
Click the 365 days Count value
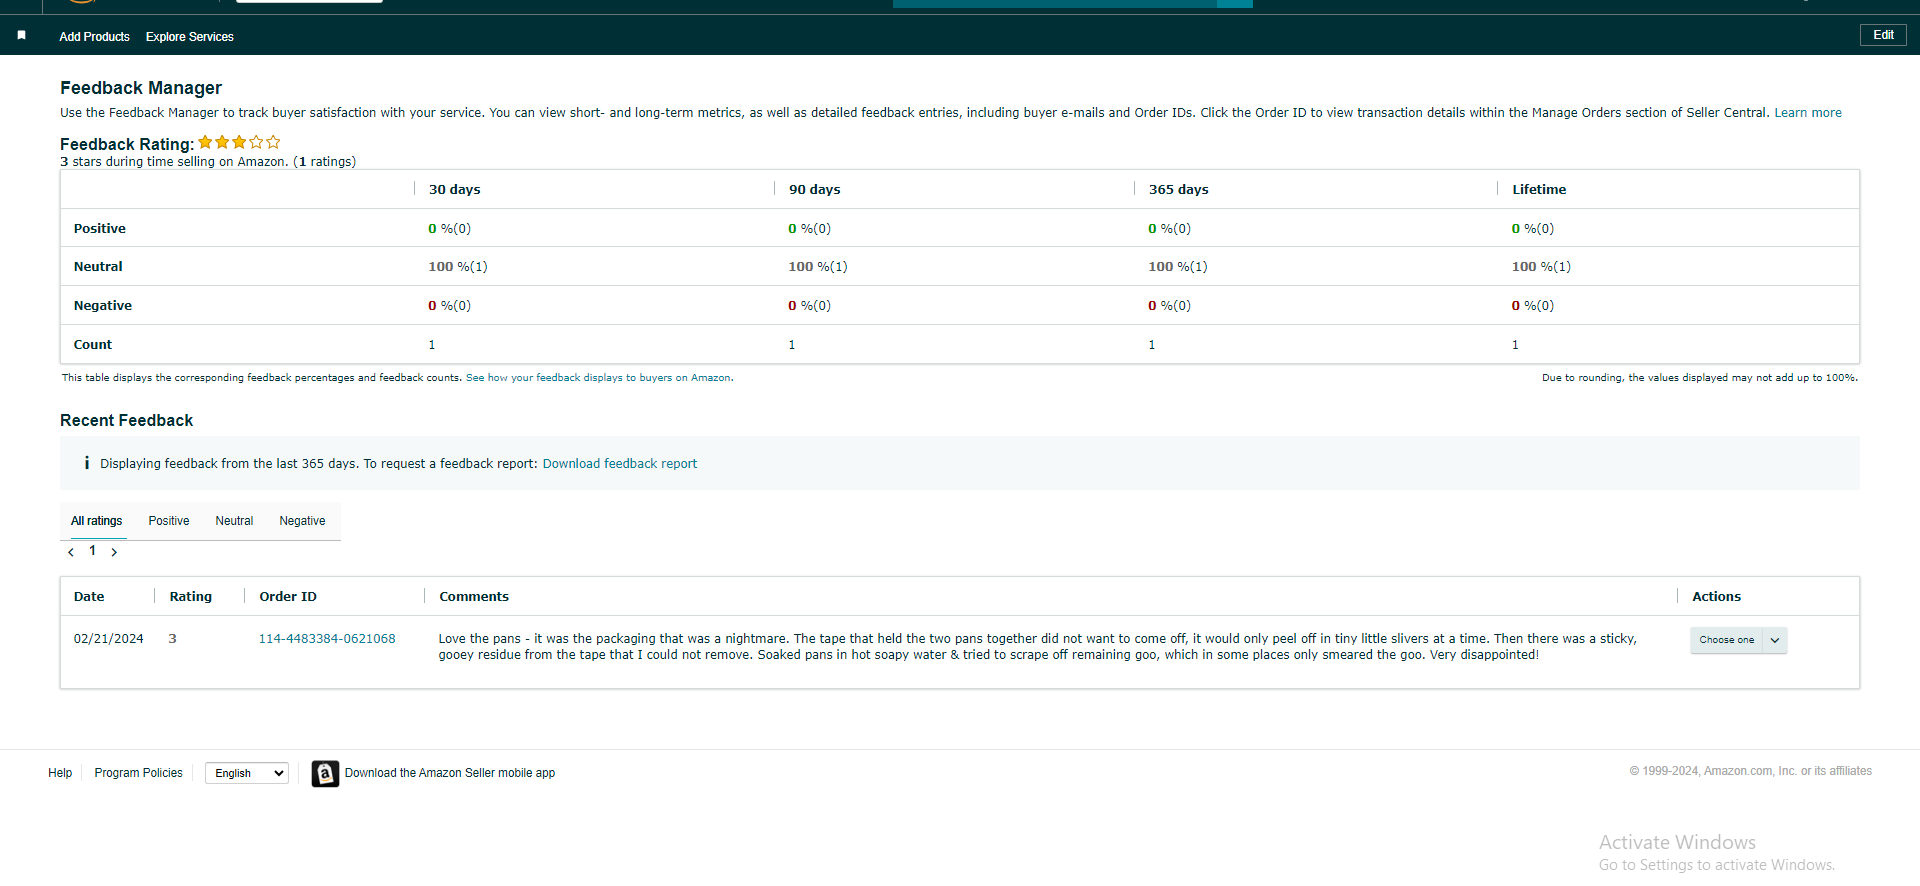pos(1152,345)
